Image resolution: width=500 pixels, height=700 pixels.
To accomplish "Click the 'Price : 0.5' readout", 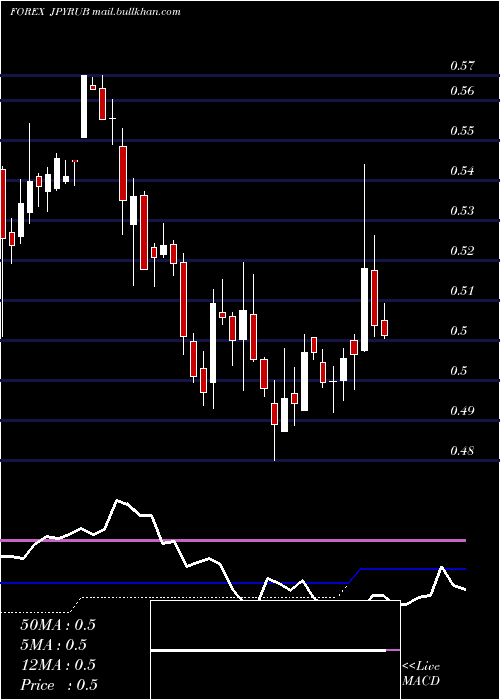I will pyautogui.click(x=59, y=685).
